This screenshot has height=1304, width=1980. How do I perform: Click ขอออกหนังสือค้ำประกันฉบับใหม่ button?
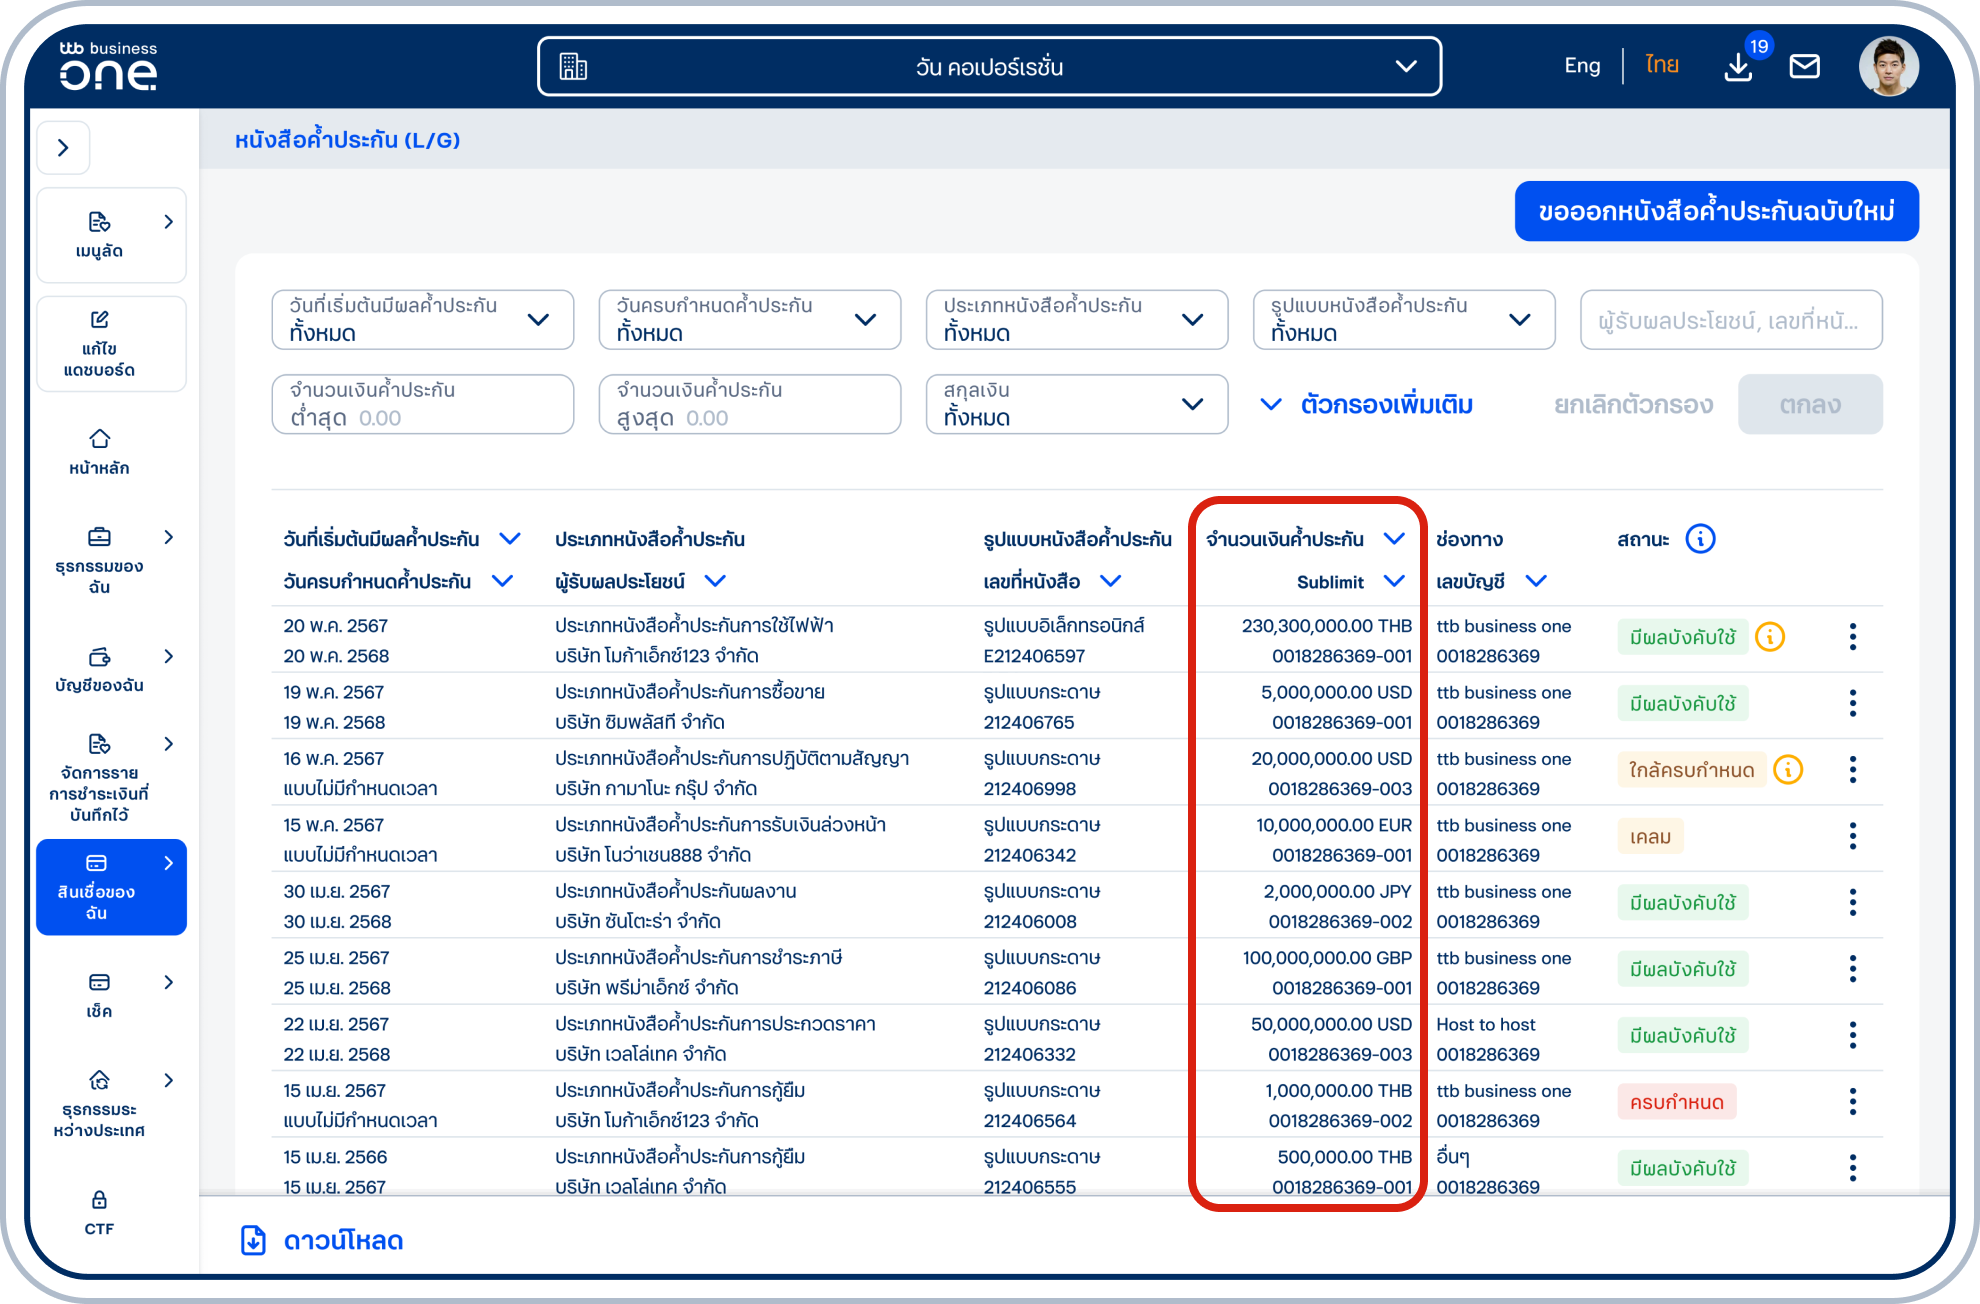pyautogui.click(x=1716, y=211)
